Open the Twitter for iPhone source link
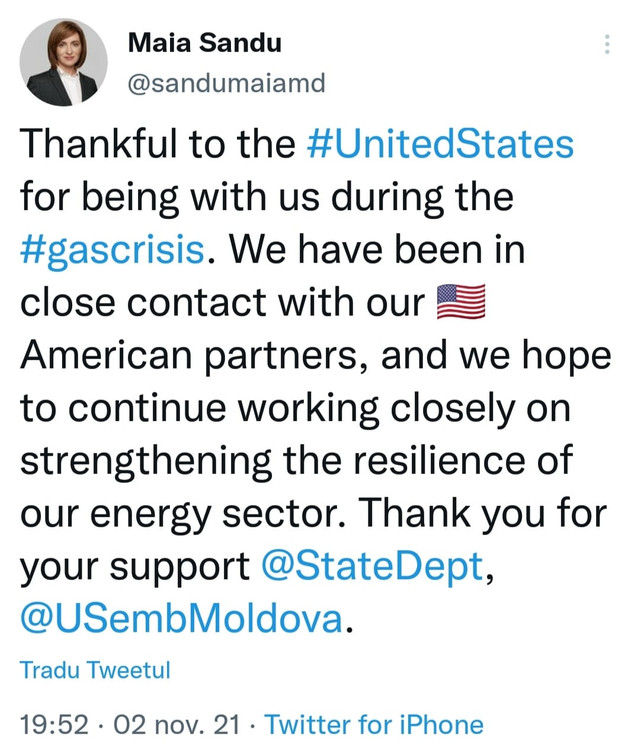Screen dimensions: 640x755 coord(374,724)
